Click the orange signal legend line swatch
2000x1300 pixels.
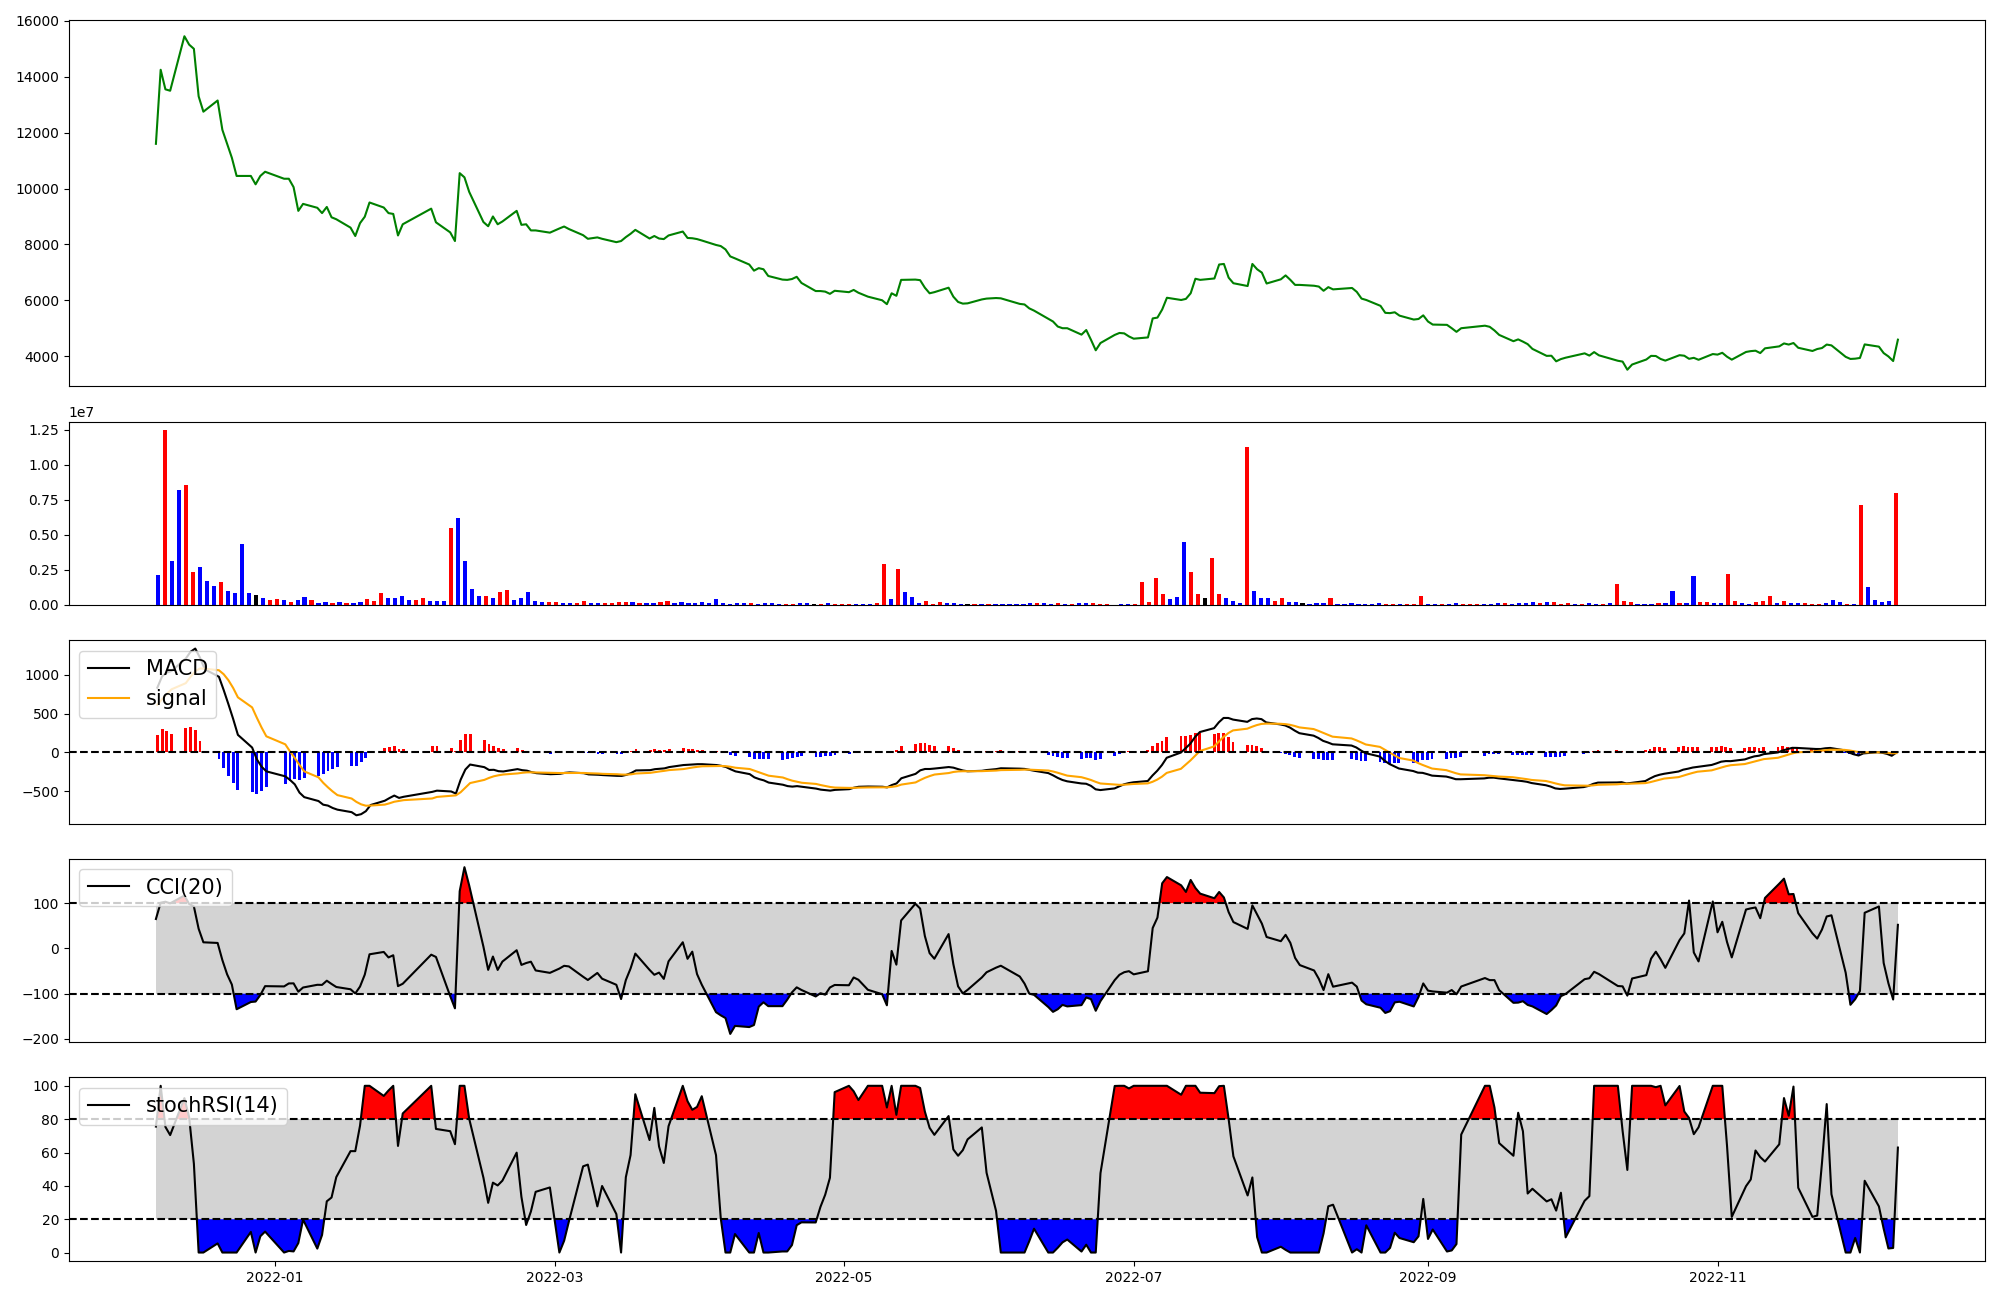tap(108, 698)
